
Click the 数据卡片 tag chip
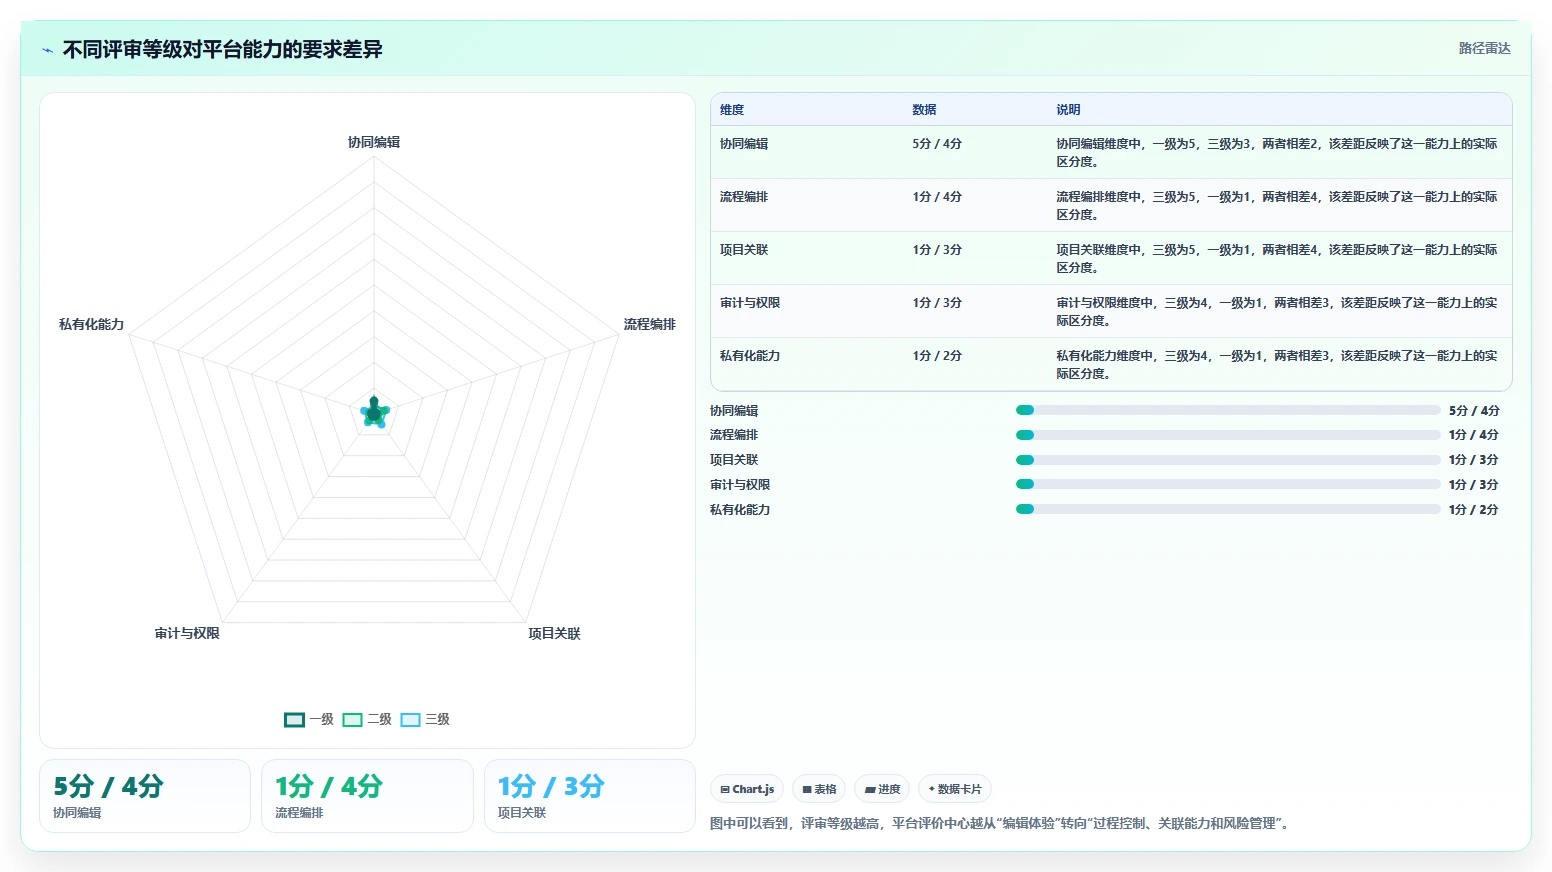coord(955,789)
